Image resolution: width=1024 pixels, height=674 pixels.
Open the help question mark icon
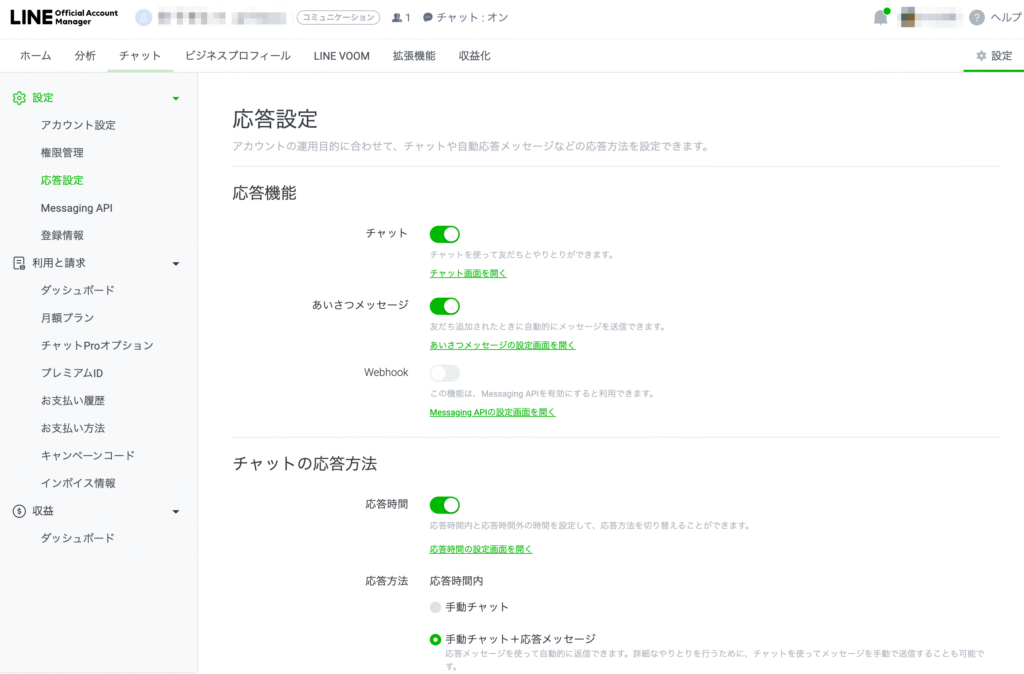(976, 18)
